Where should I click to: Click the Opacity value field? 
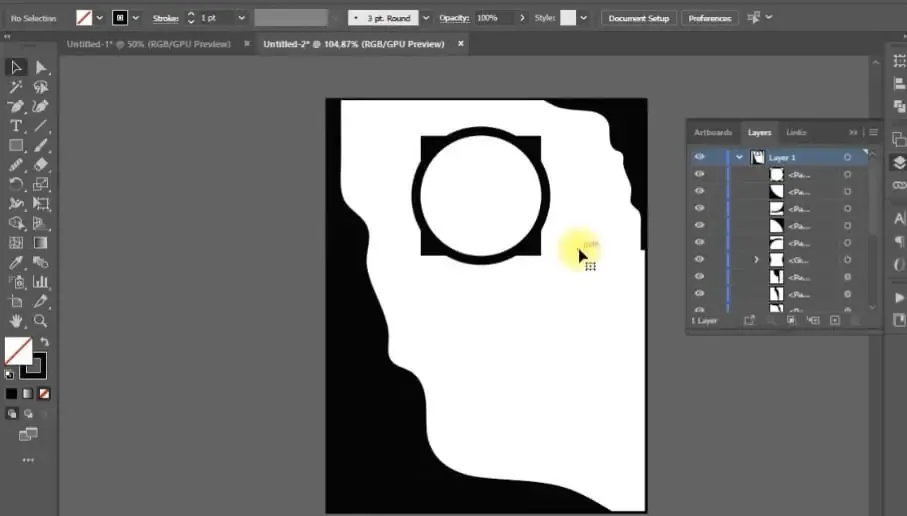click(x=488, y=18)
